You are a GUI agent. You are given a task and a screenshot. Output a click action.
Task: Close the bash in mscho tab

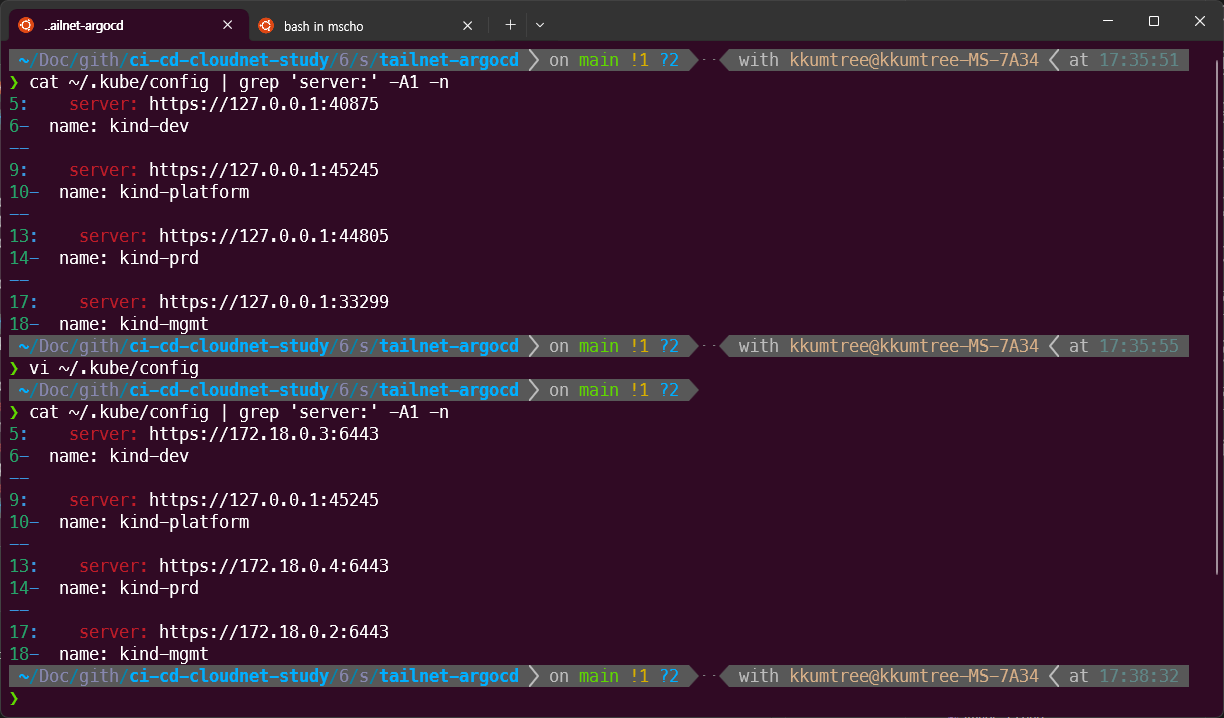(467, 25)
